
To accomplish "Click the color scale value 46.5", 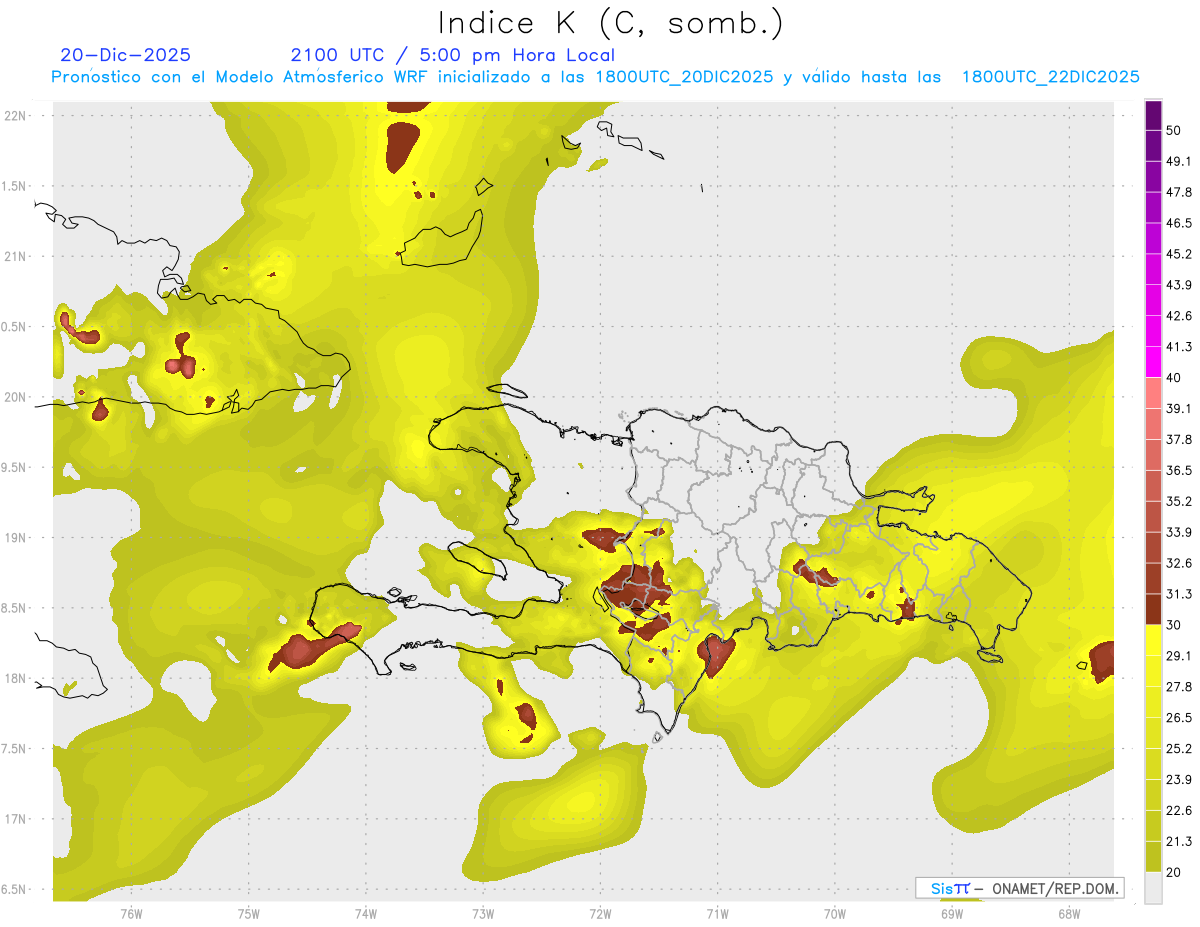I will 1179,223.
